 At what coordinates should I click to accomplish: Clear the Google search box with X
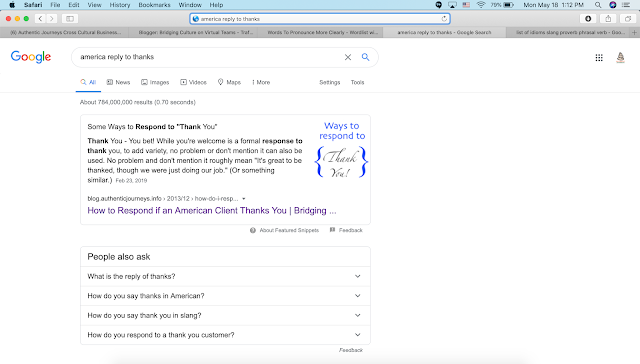click(348, 57)
